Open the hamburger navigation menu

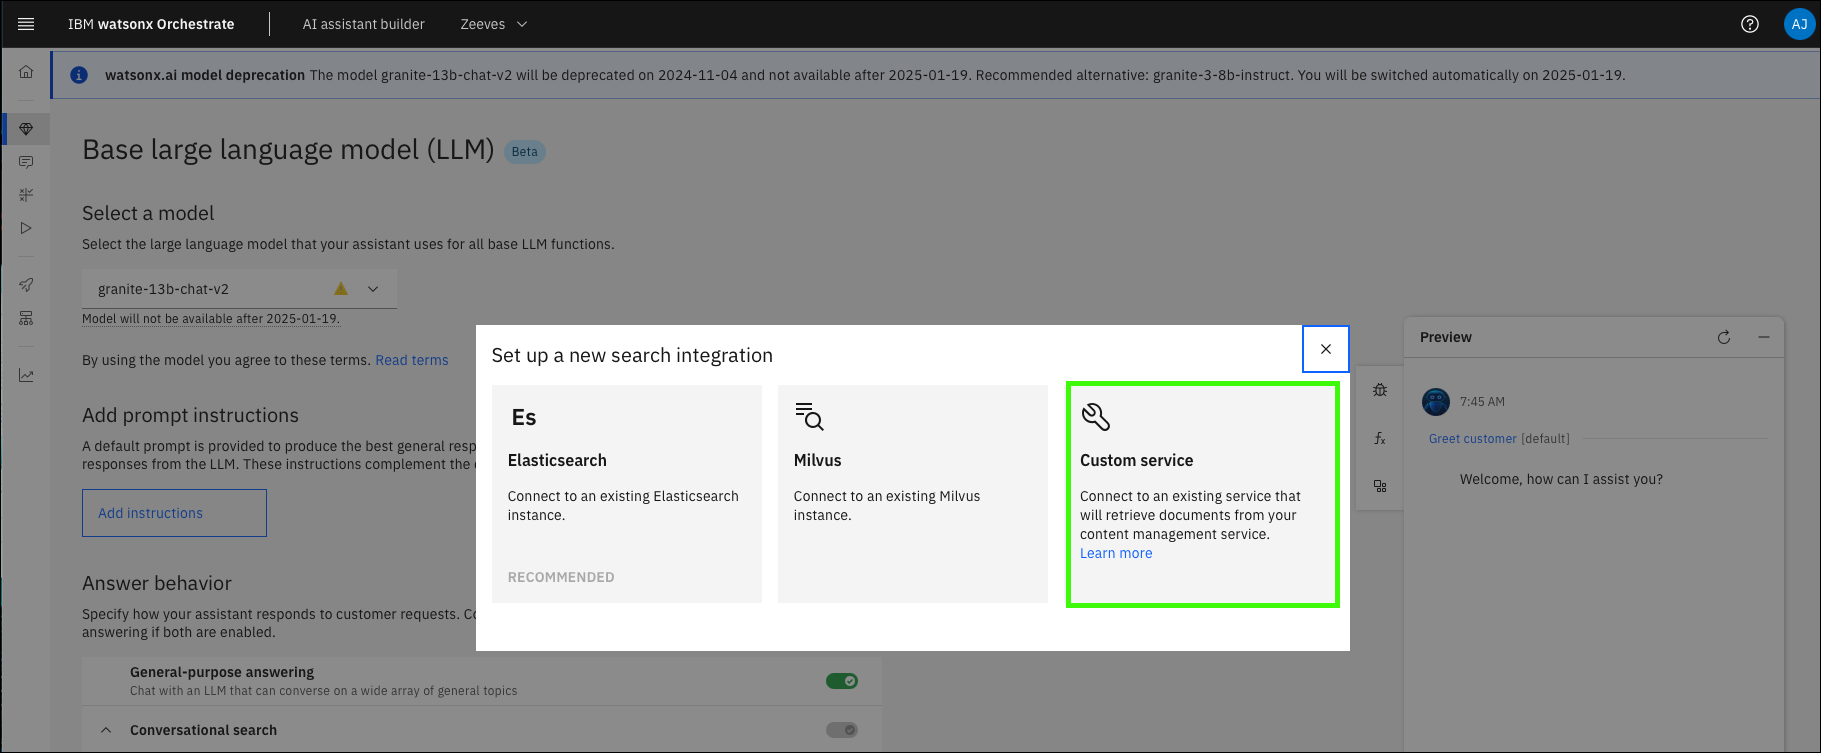(26, 24)
